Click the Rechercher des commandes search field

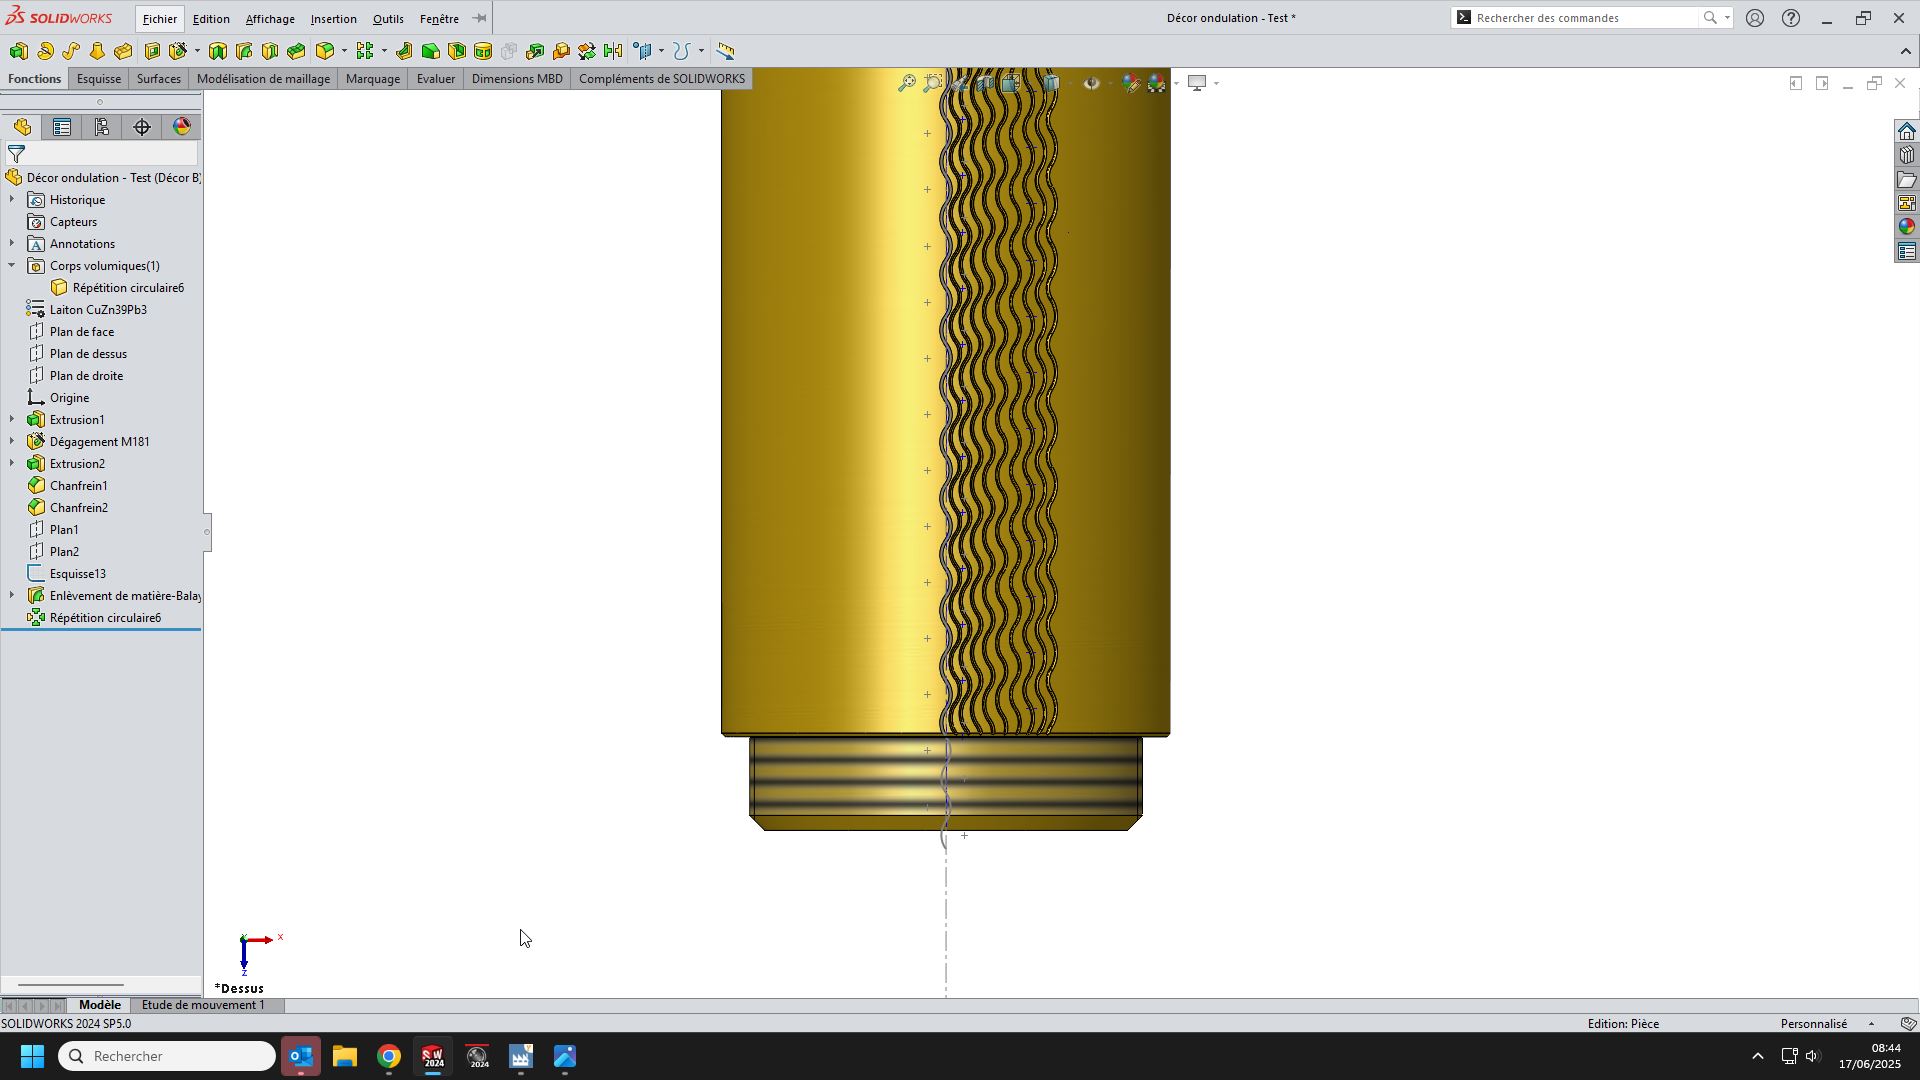pyautogui.click(x=1585, y=18)
